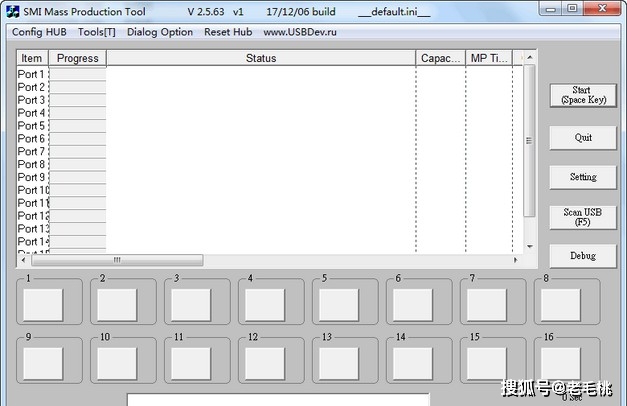
Task: Click port slot box 5
Action: click(x=339, y=305)
